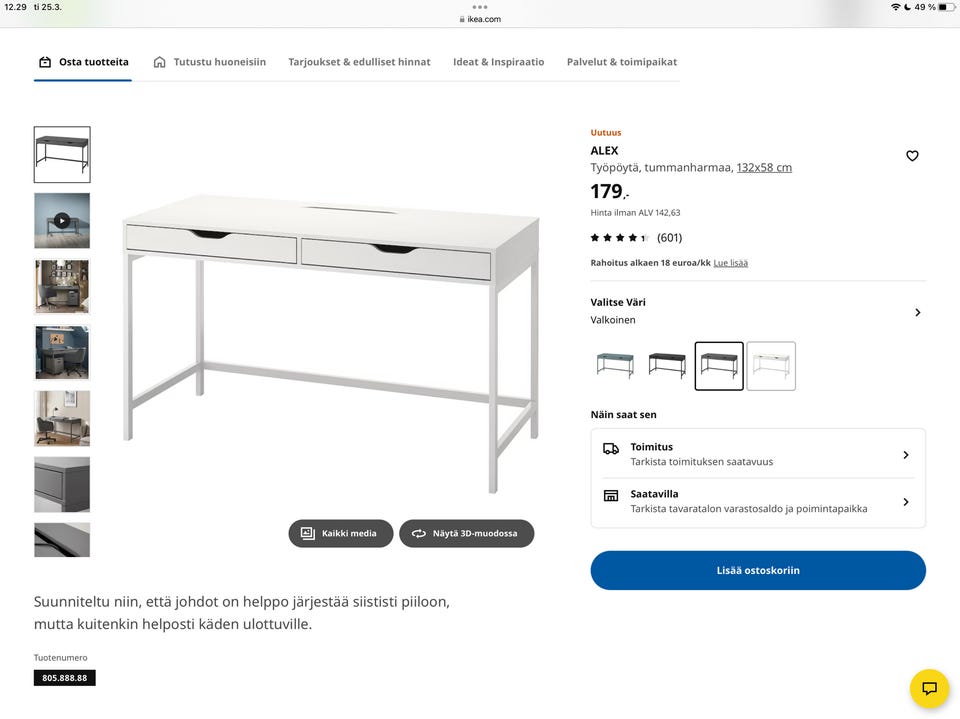
Task: Add ALEX desk to favorites heart icon
Action: click(912, 156)
